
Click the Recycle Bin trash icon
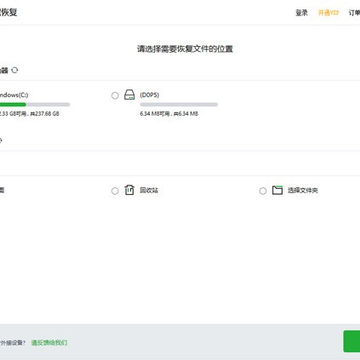pos(129,190)
